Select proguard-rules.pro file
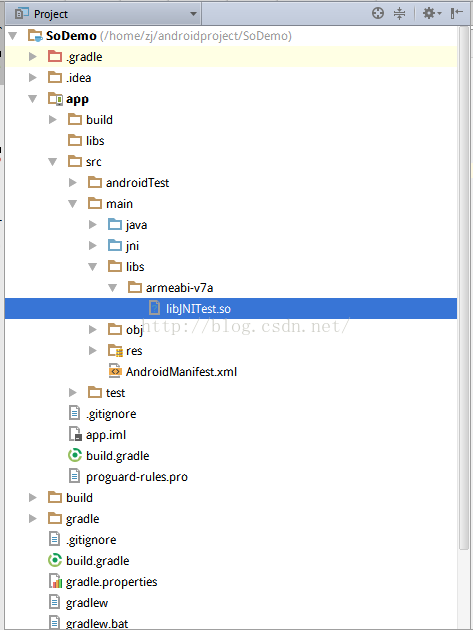Viewport: 473px width, 630px height. pos(137,477)
